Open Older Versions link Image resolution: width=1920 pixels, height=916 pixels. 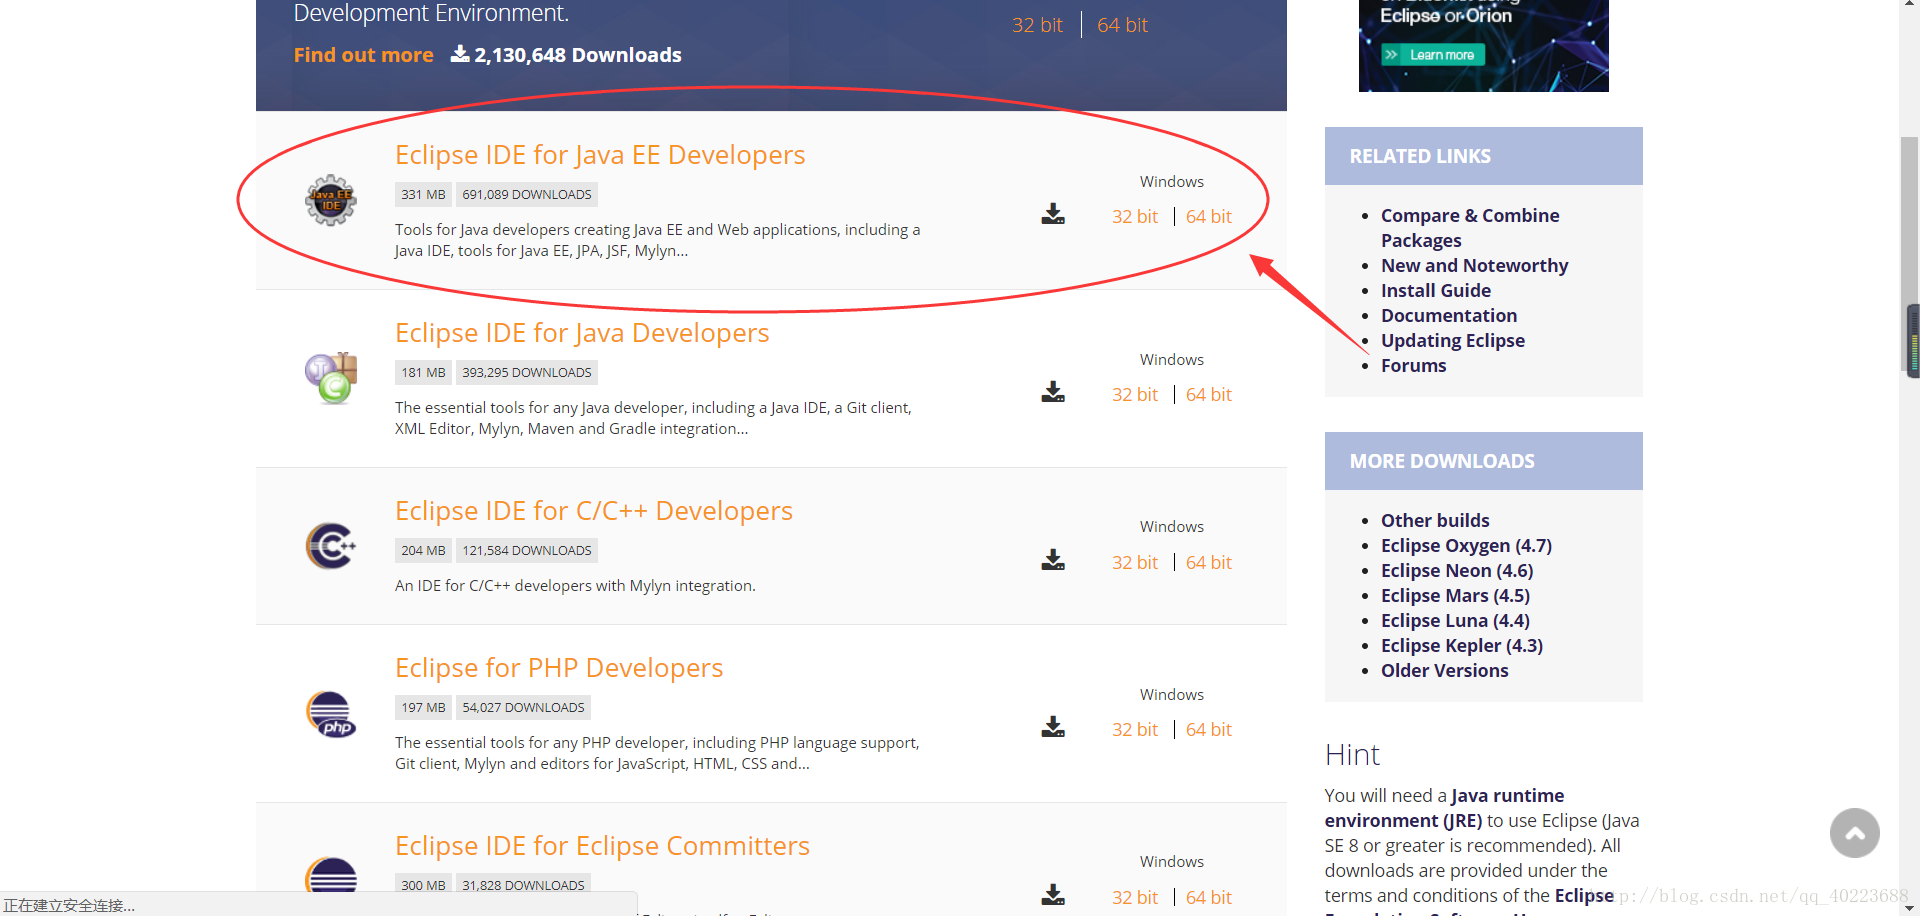1445,671
